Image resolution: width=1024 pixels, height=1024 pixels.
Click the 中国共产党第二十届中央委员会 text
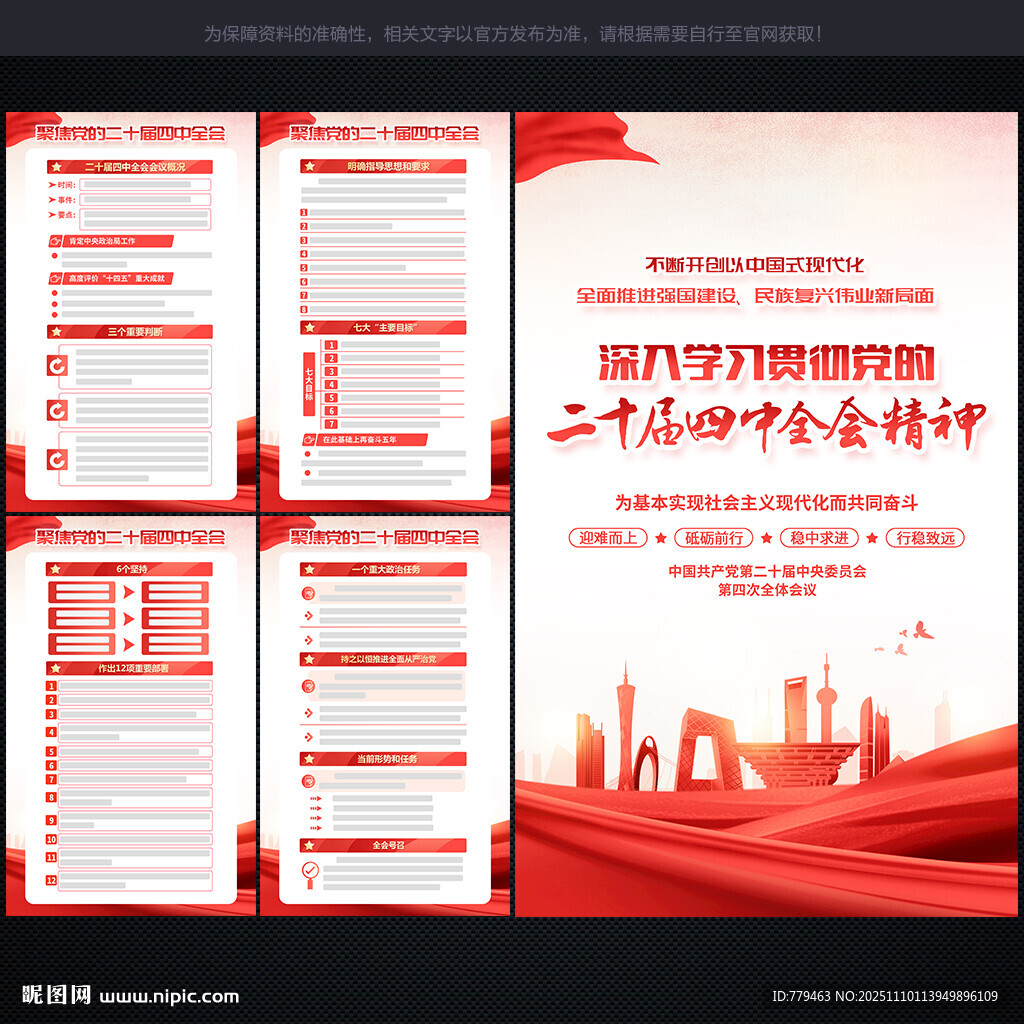pyautogui.click(x=767, y=571)
